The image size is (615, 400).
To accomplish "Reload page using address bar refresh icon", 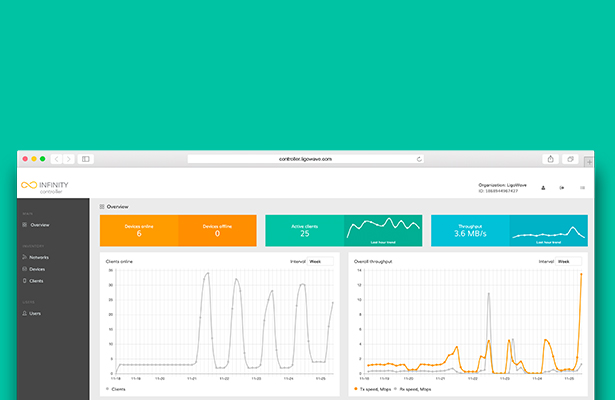I will (419, 159).
